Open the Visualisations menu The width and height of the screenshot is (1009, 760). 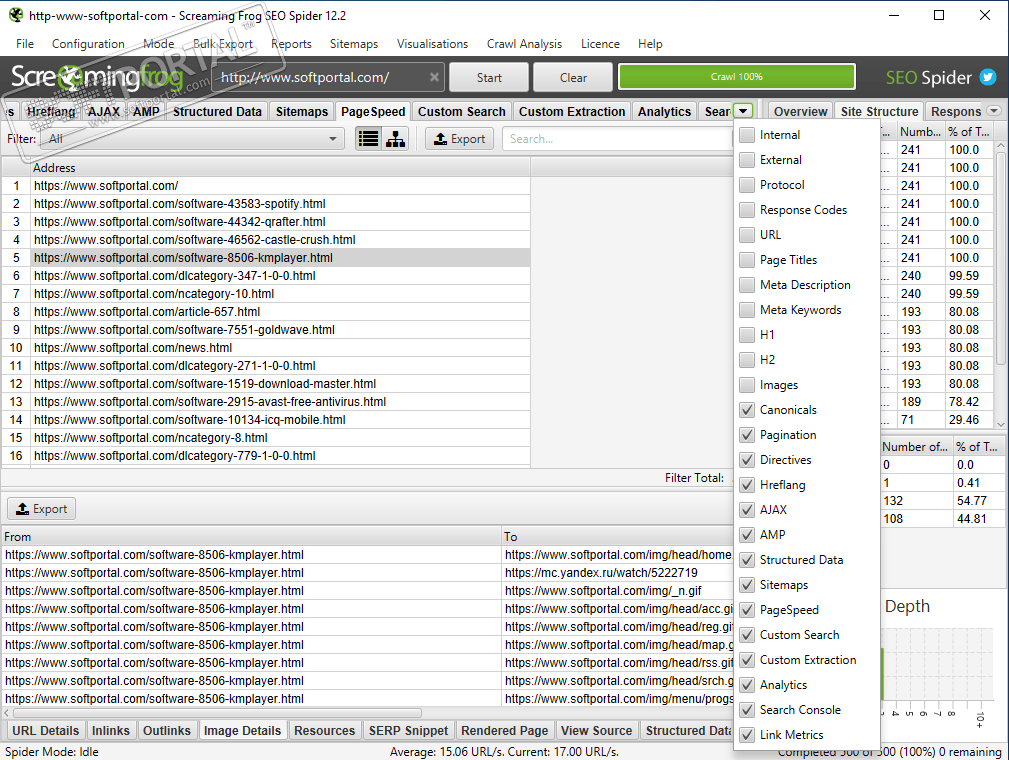tap(432, 44)
